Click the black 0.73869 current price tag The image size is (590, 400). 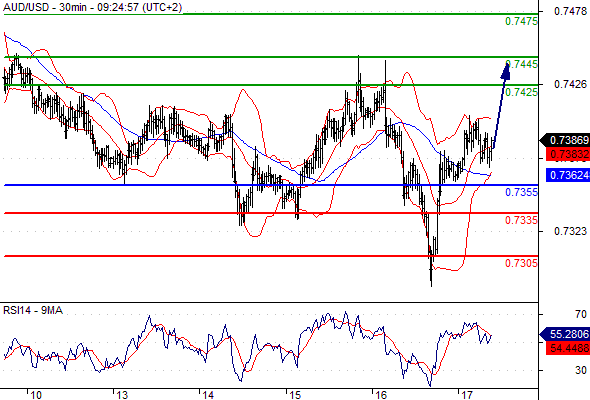pyautogui.click(x=565, y=140)
